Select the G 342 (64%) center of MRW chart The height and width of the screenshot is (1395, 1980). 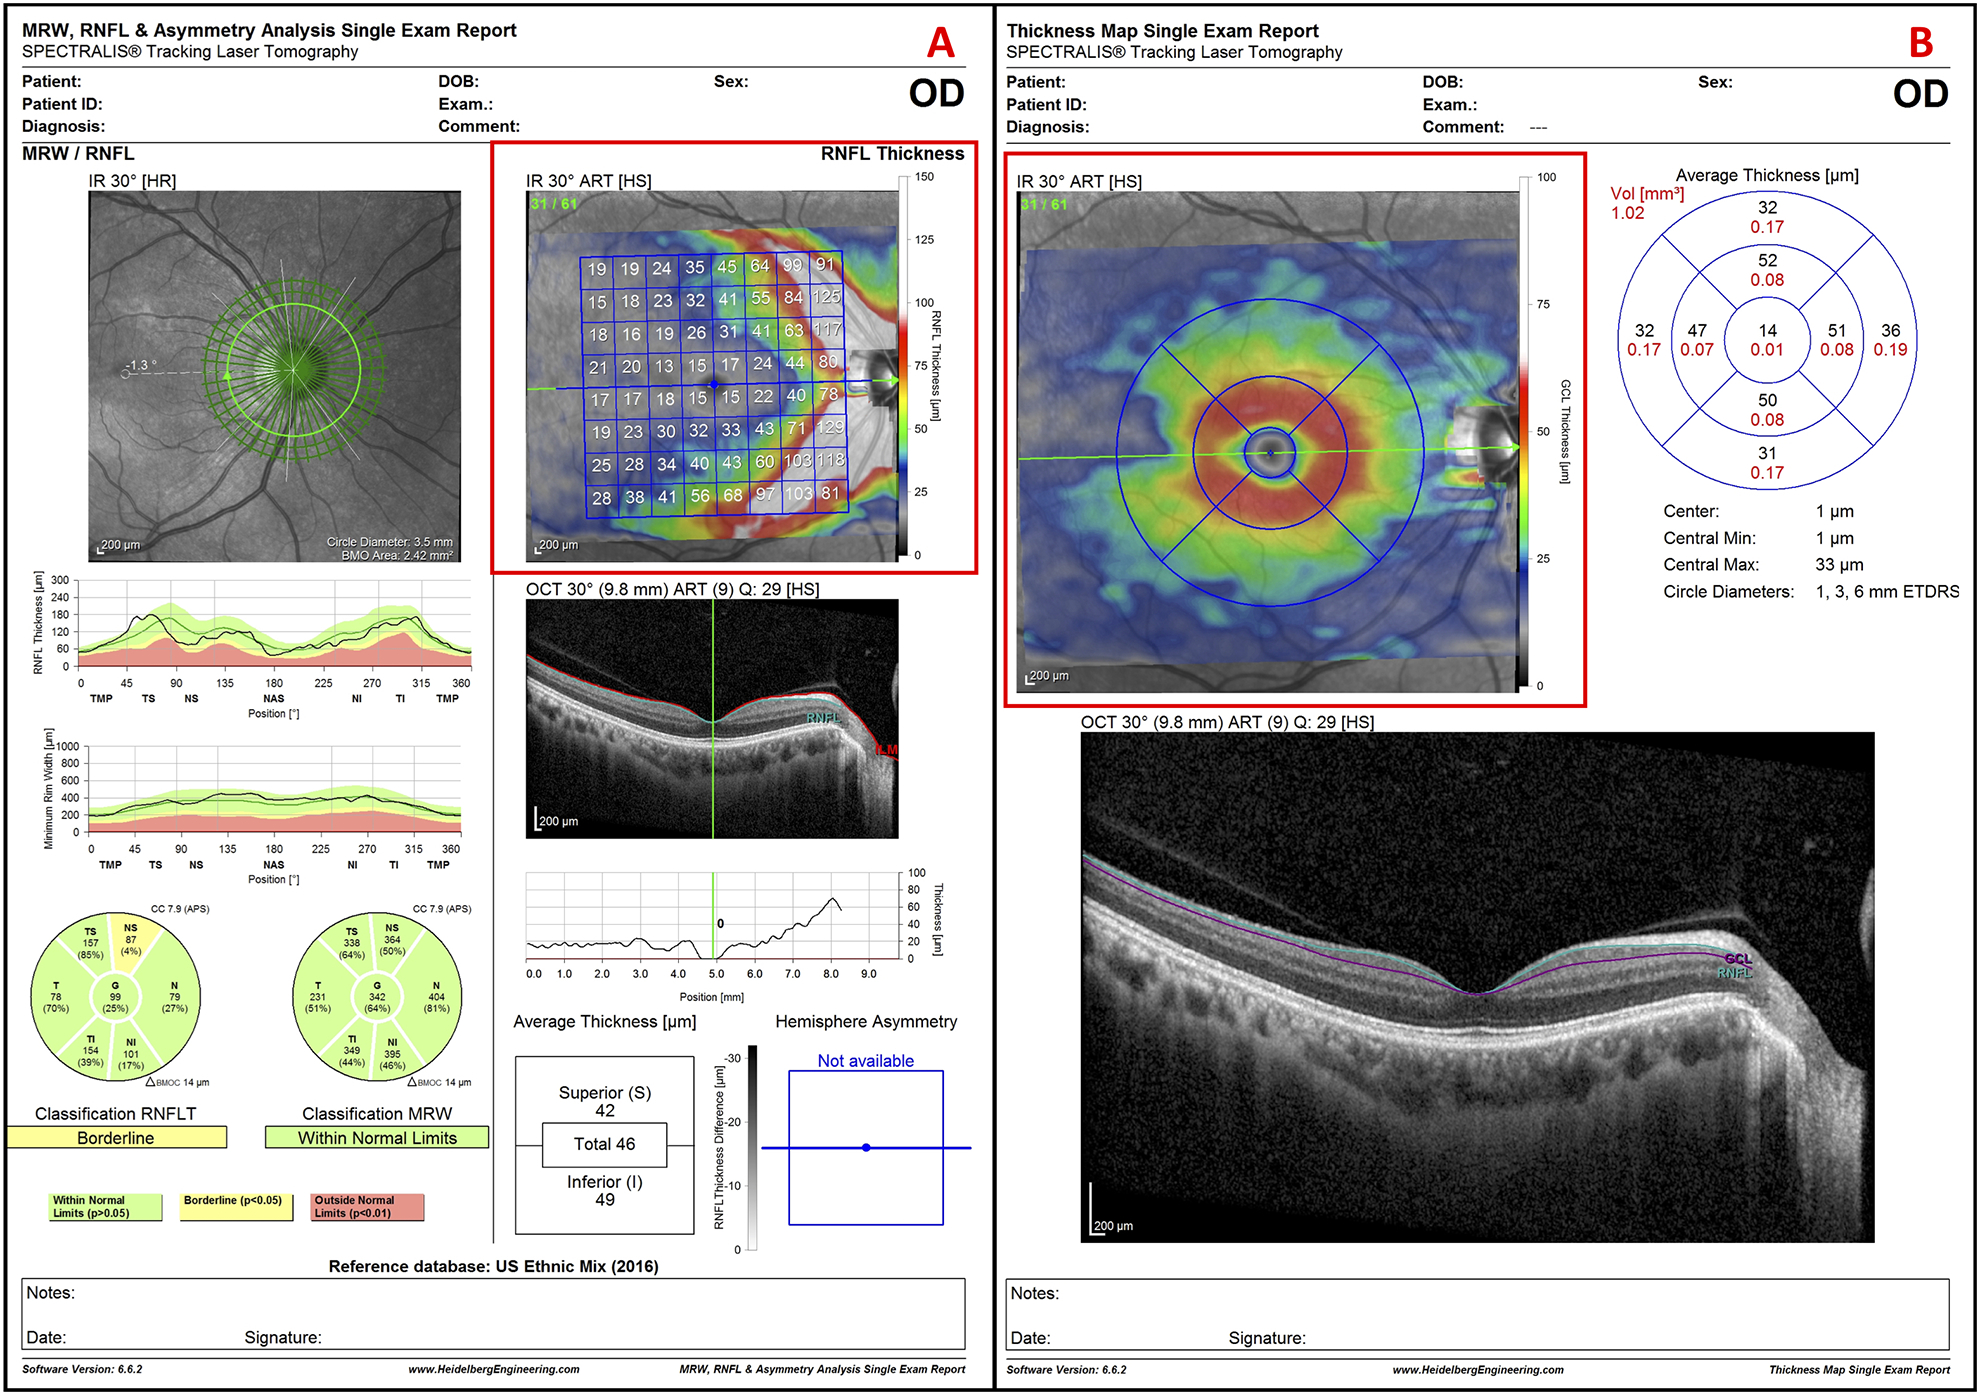pos(377,996)
